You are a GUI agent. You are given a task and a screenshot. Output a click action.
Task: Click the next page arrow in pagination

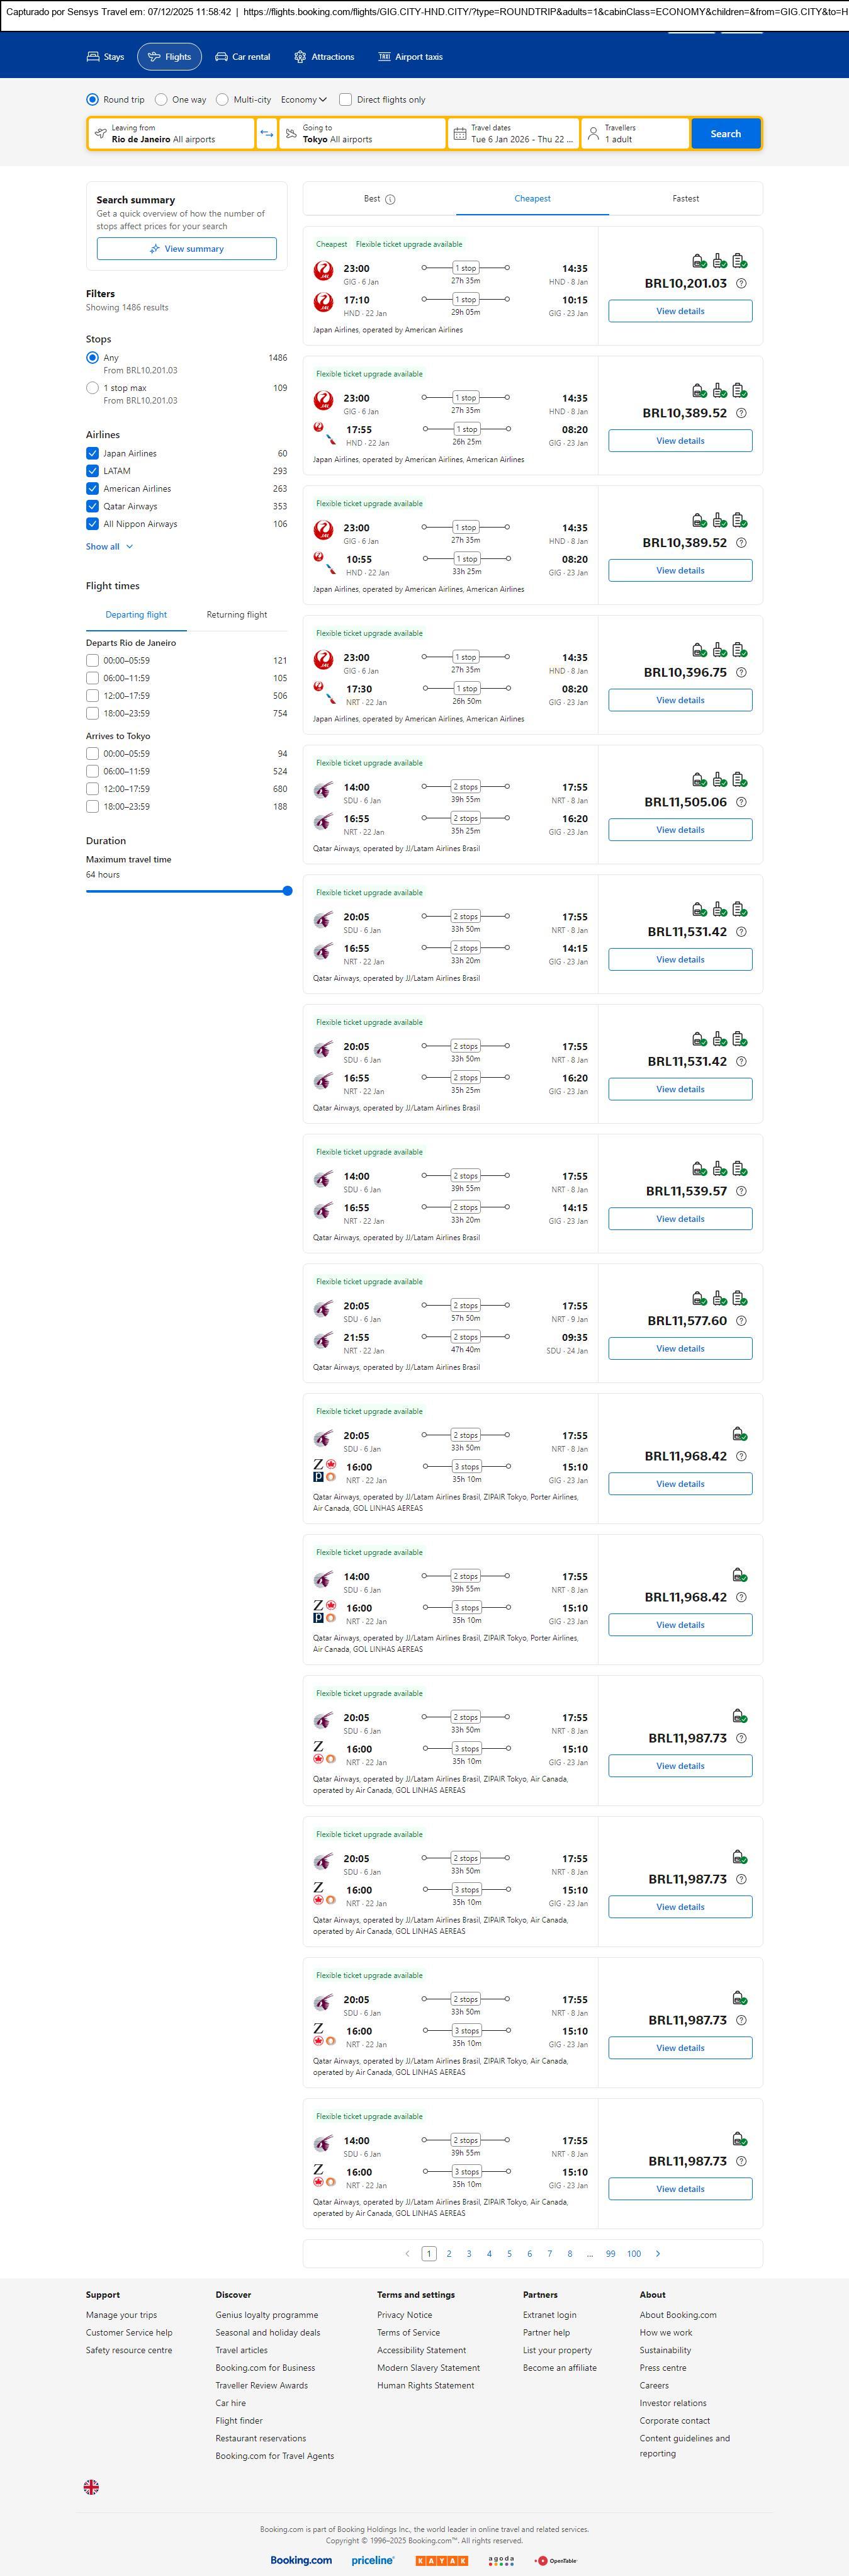pos(657,2253)
